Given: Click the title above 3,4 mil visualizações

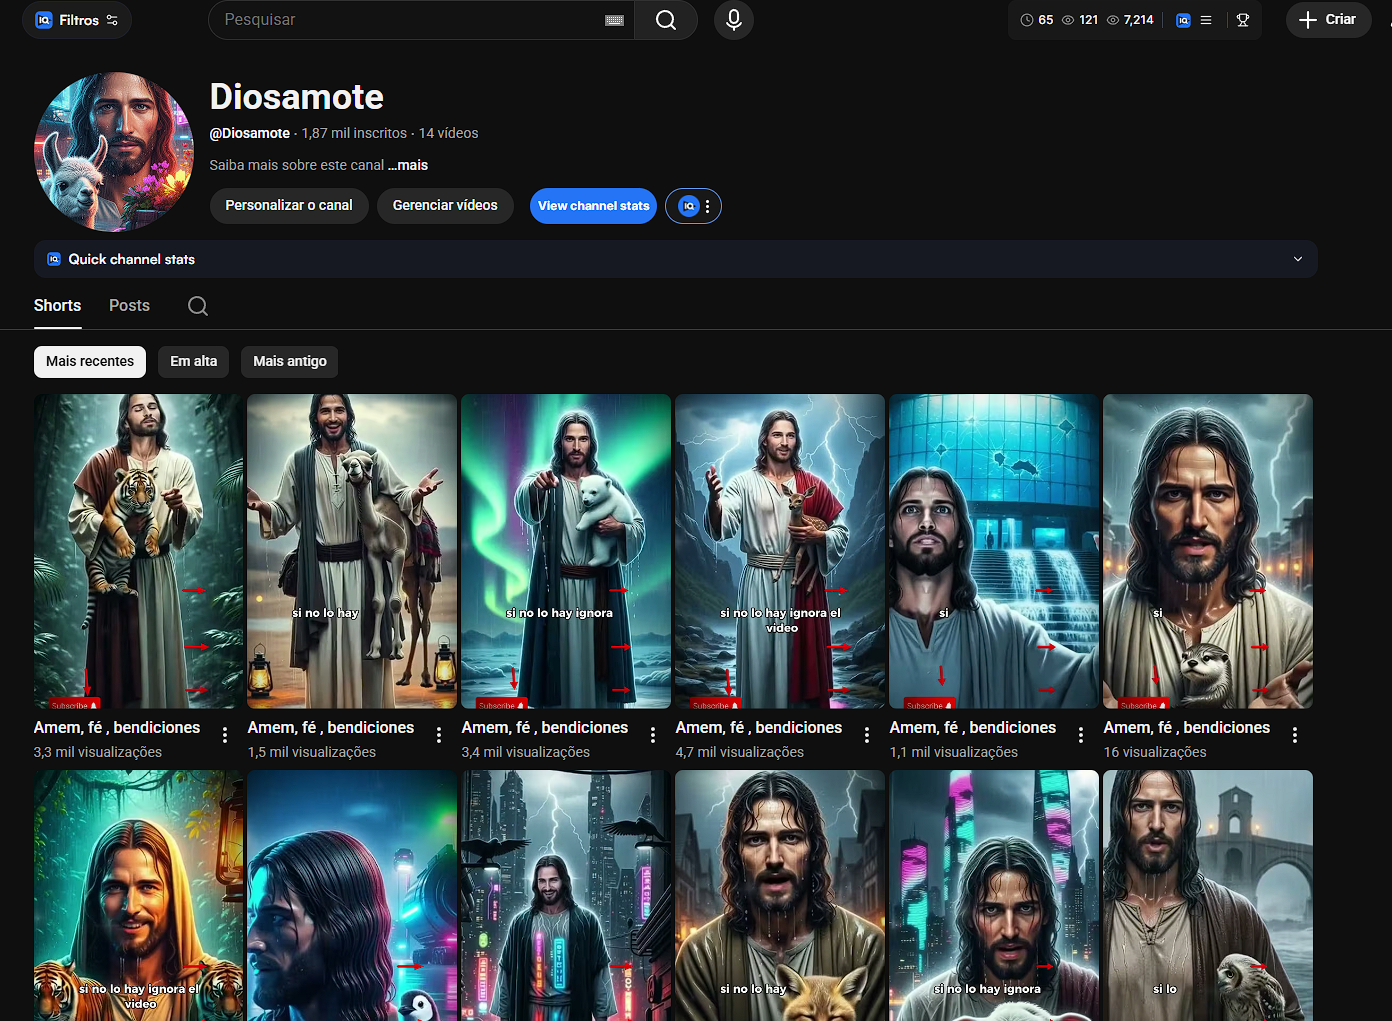Looking at the screenshot, I should (x=545, y=728).
